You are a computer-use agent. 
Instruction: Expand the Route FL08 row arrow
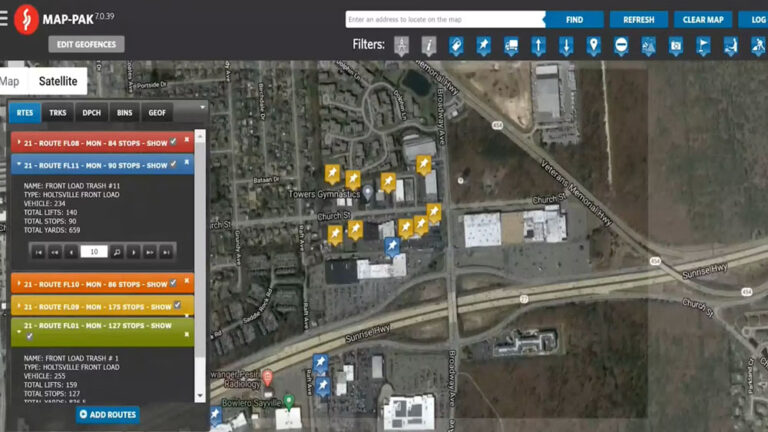(x=19, y=143)
